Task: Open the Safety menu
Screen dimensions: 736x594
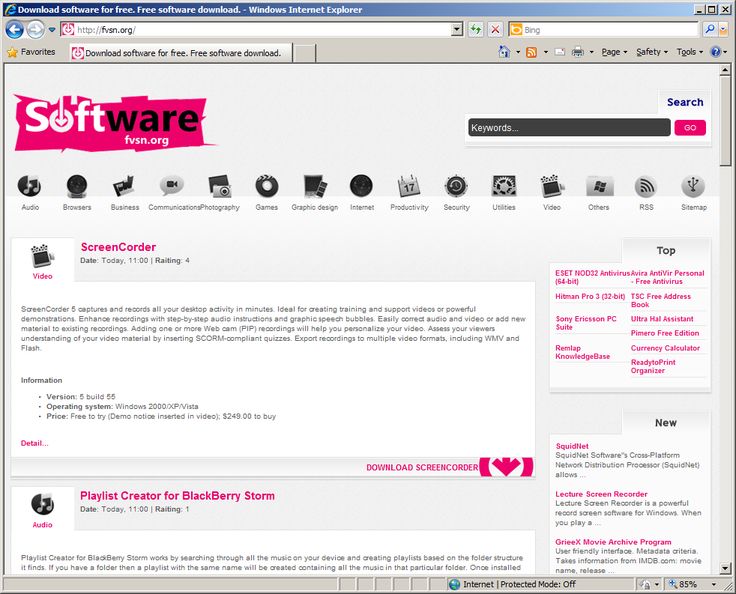Action: tap(652, 52)
